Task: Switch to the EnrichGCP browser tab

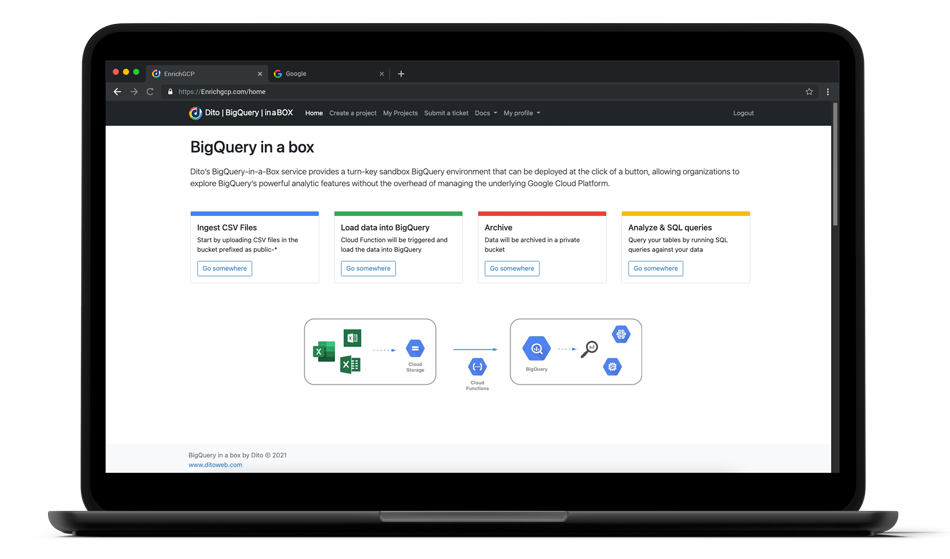Action: pos(206,73)
